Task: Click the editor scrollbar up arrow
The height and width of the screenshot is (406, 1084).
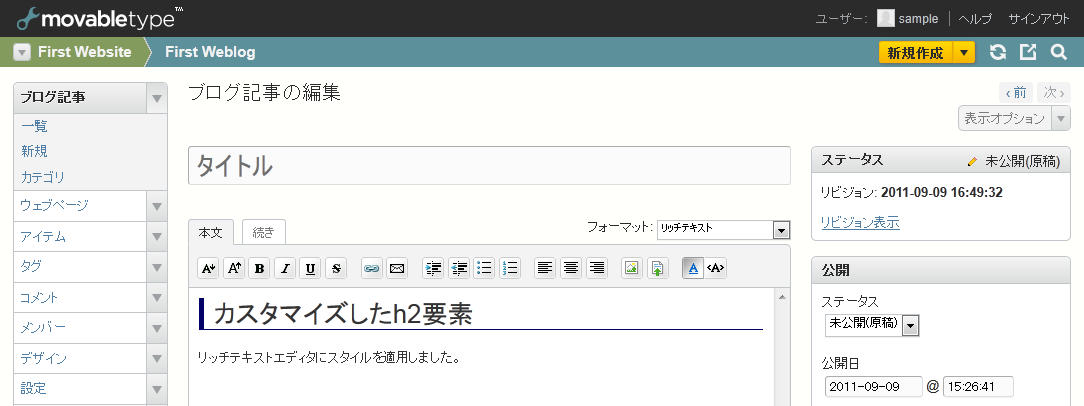Action: coord(782,297)
